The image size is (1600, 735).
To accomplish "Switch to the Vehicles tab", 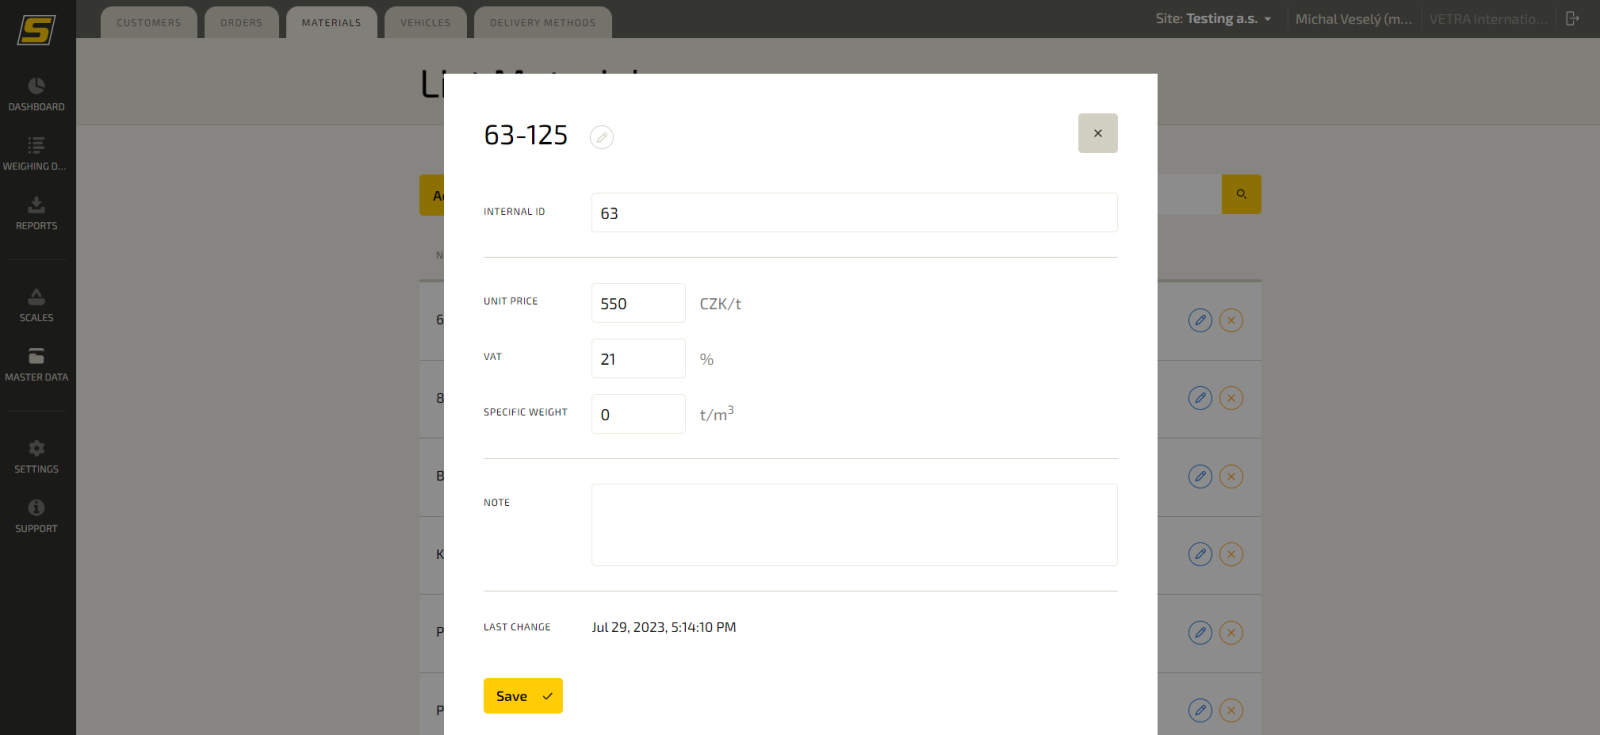I will coord(425,22).
